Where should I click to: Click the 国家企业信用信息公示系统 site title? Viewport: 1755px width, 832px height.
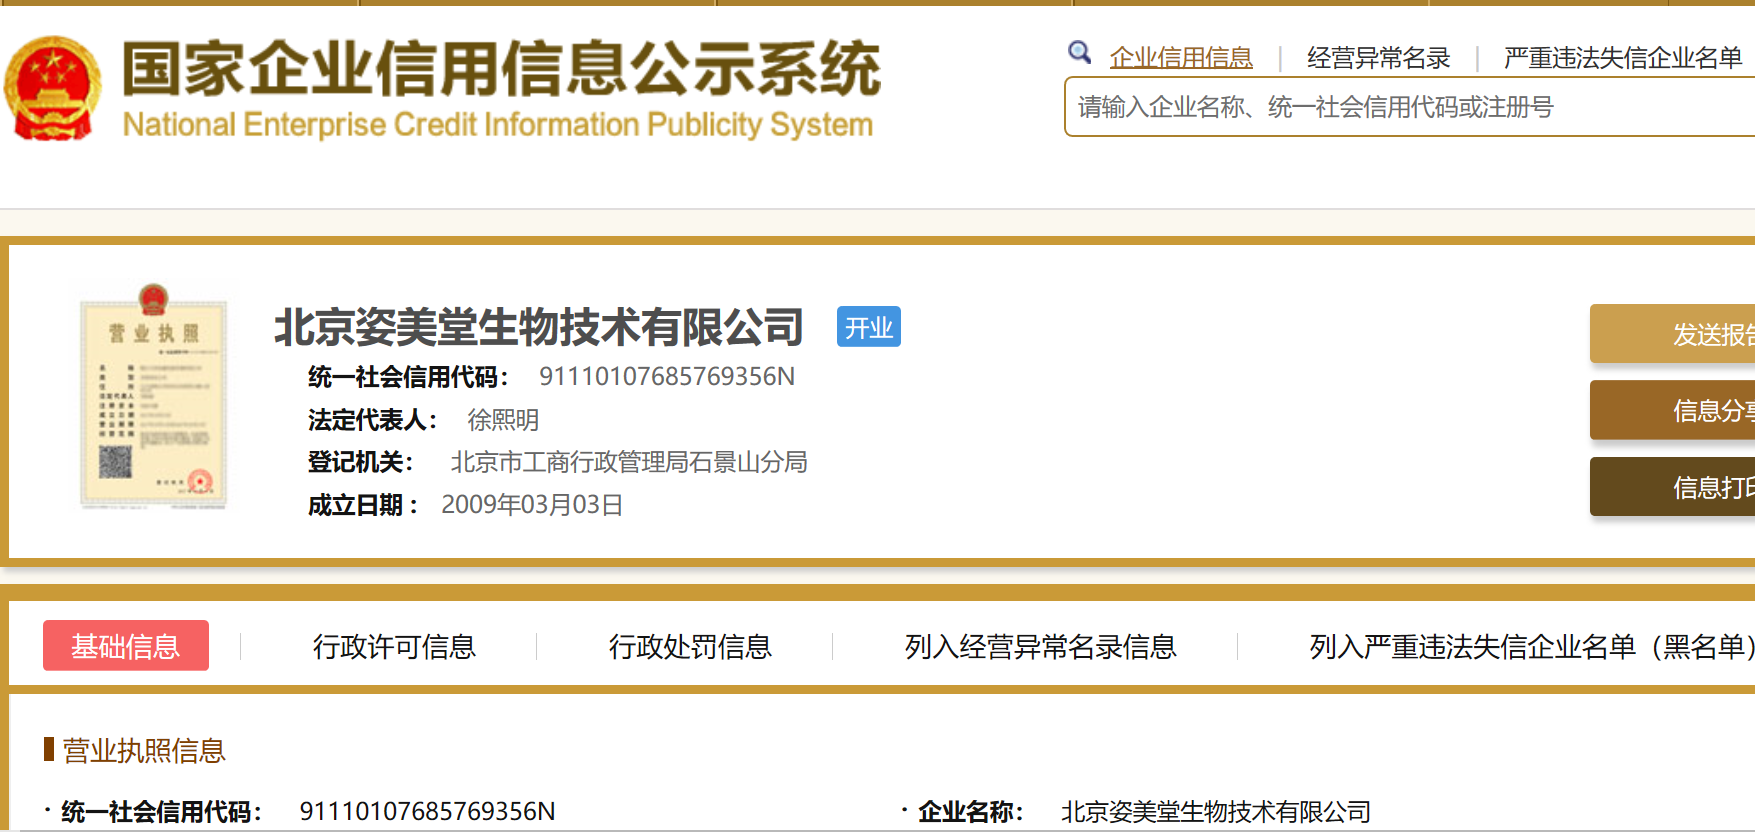501,69
